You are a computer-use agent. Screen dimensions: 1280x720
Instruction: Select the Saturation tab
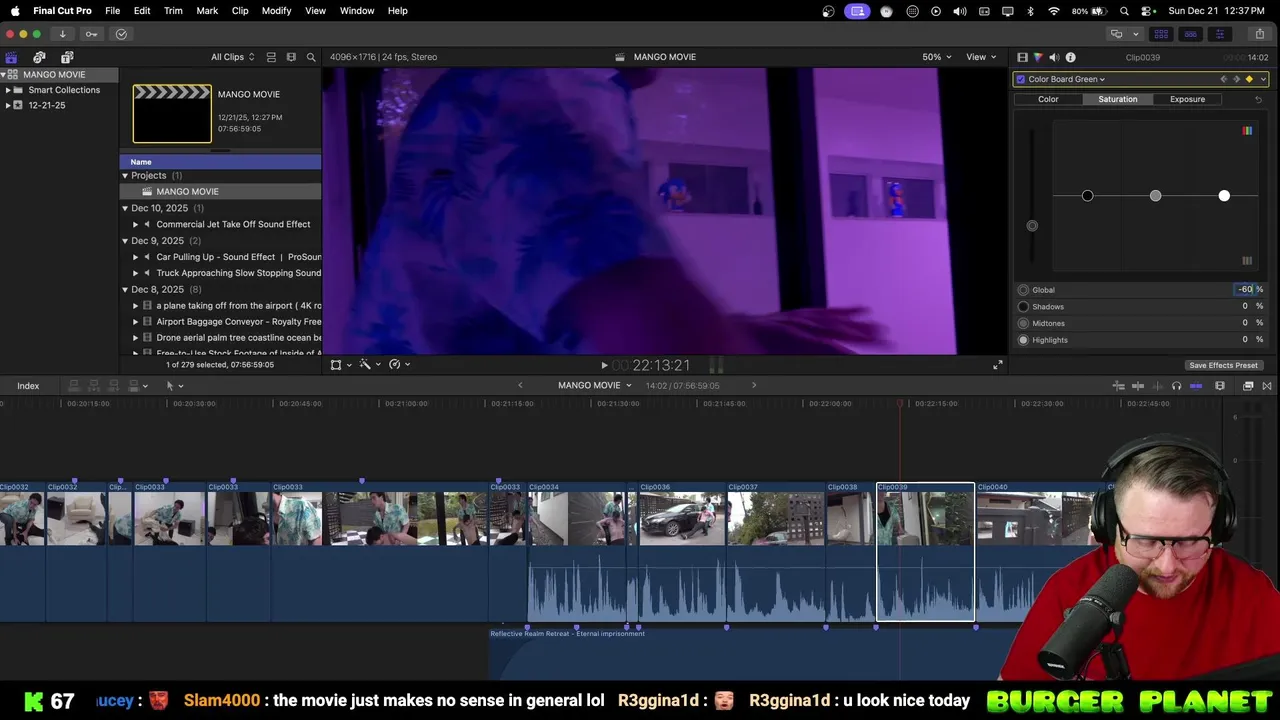[1117, 99]
